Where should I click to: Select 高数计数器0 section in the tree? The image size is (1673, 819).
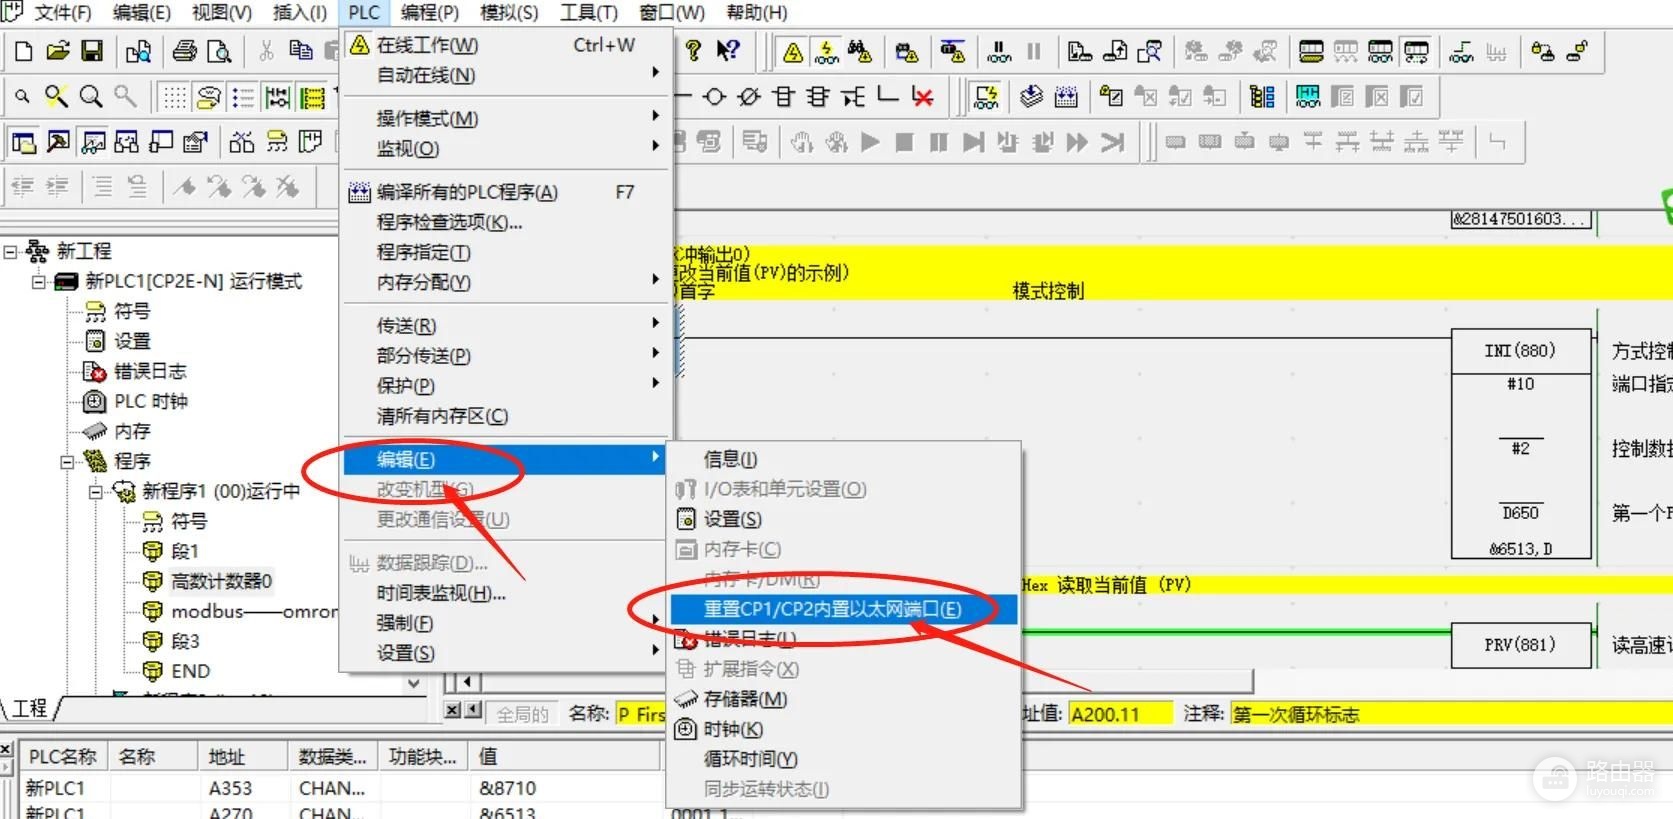(x=221, y=581)
